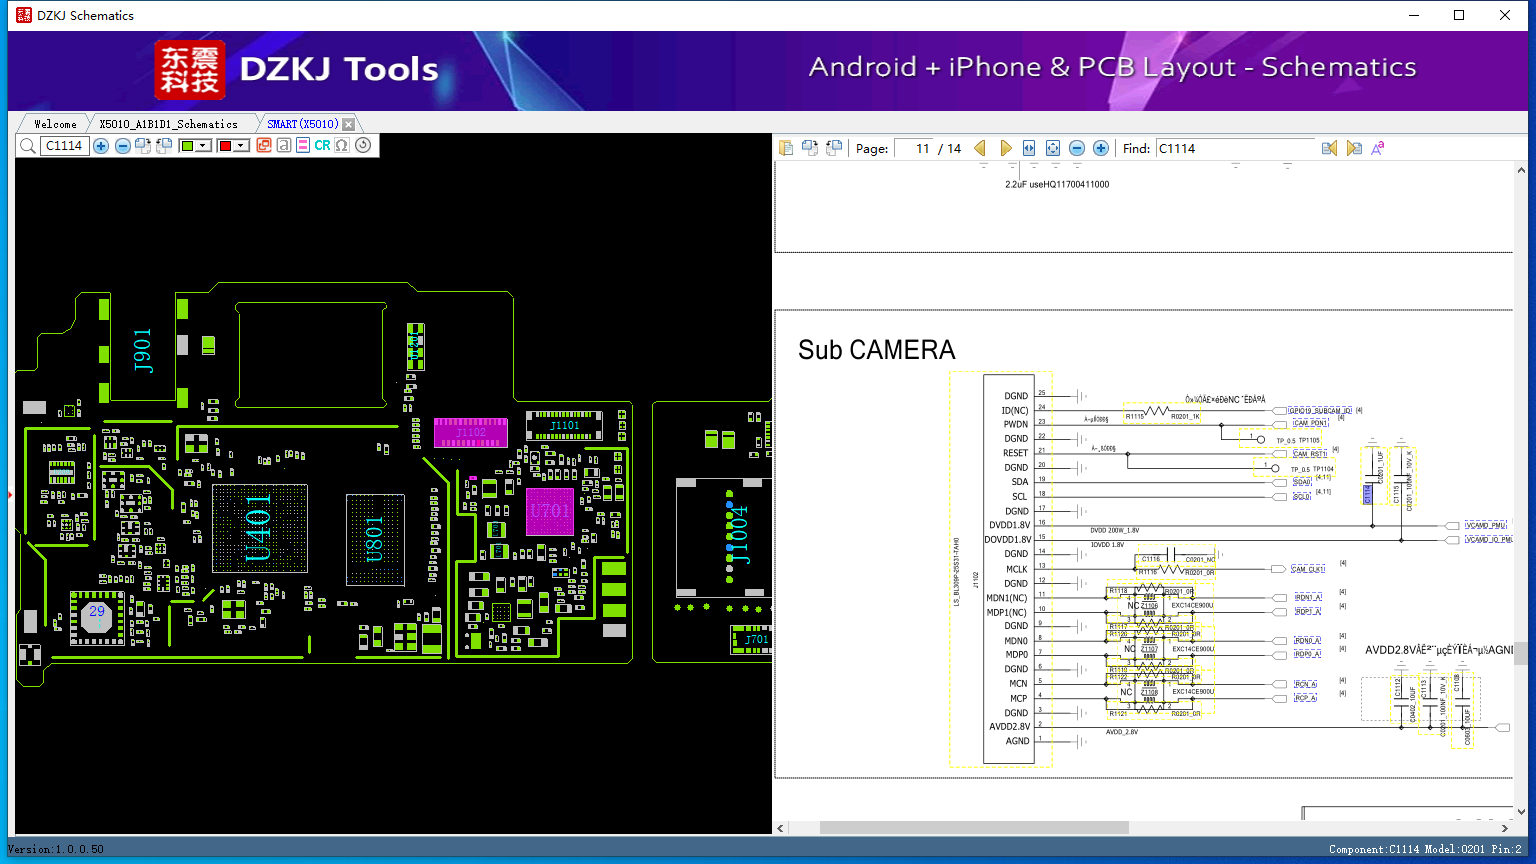Toggle the pink lines layer icon
Viewport: 1536px width, 864px height.
(x=303, y=146)
